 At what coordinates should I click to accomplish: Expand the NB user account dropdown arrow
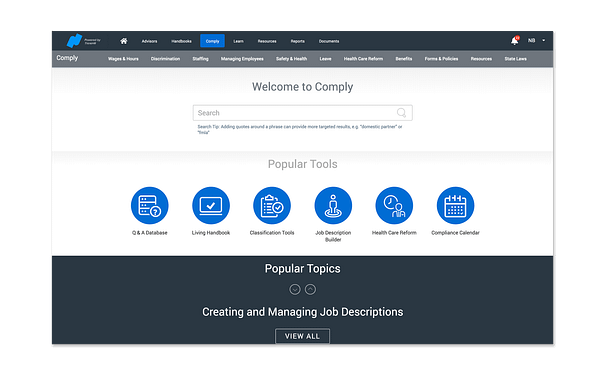pyautogui.click(x=543, y=41)
